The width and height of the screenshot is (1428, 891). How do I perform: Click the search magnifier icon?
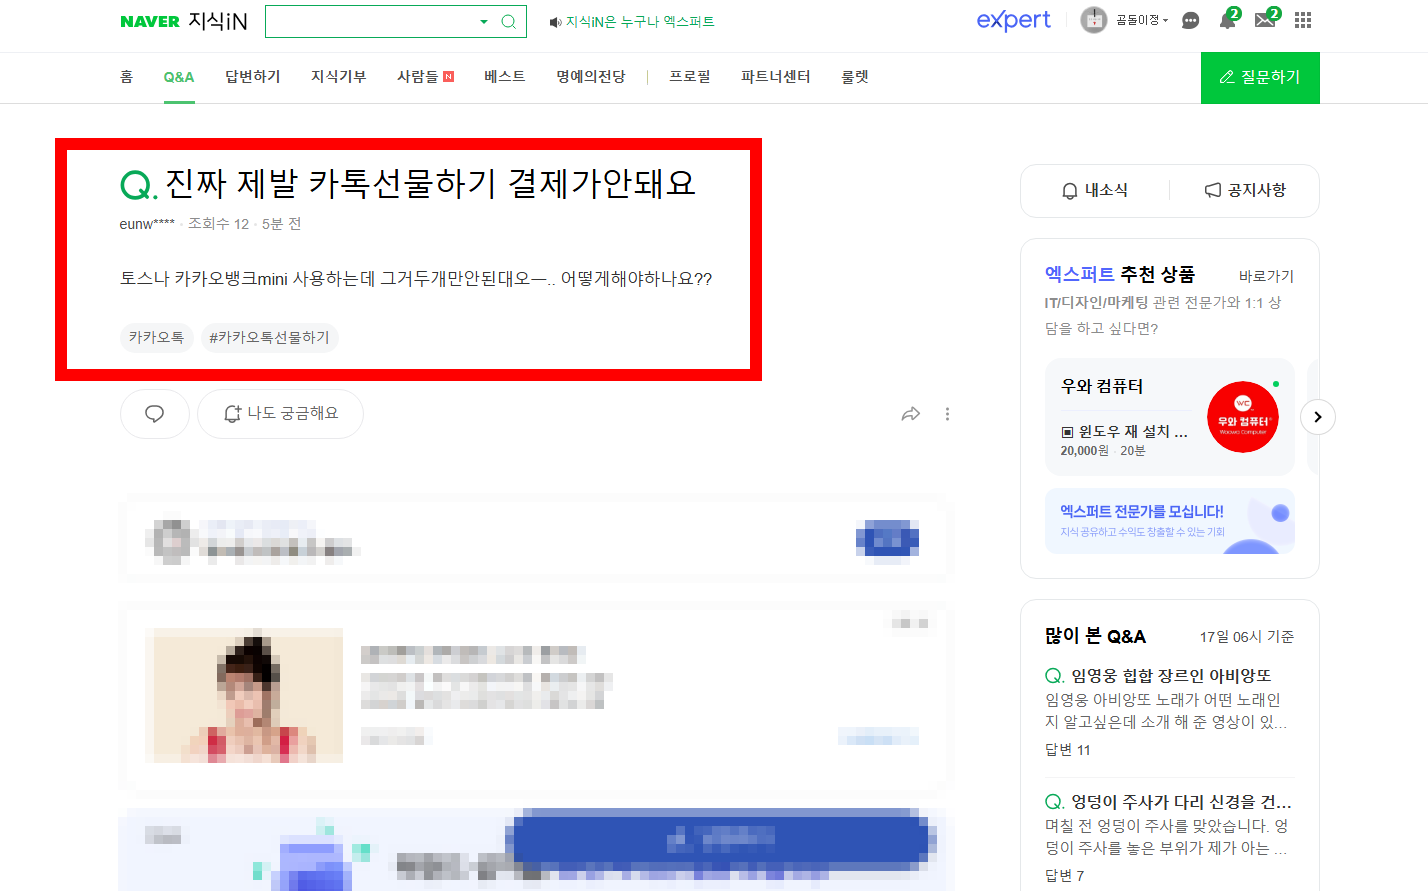509,21
